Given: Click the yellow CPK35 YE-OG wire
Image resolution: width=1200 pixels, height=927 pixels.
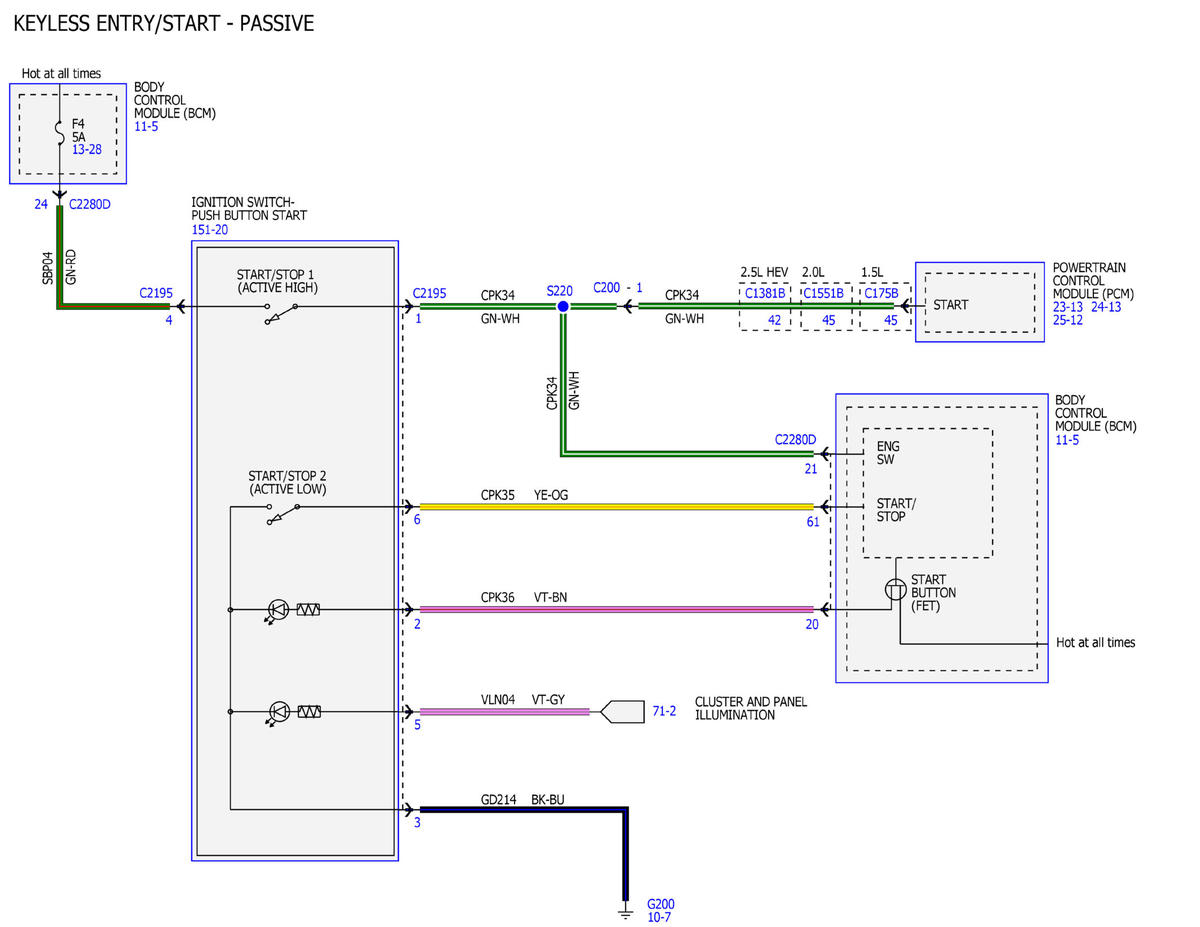Looking at the screenshot, I should (617, 507).
